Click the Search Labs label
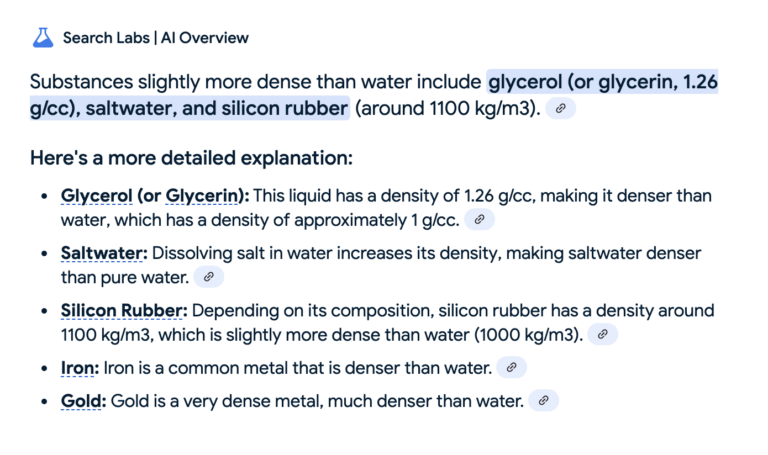The width and height of the screenshot is (768, 455). (x=106, y=38)
